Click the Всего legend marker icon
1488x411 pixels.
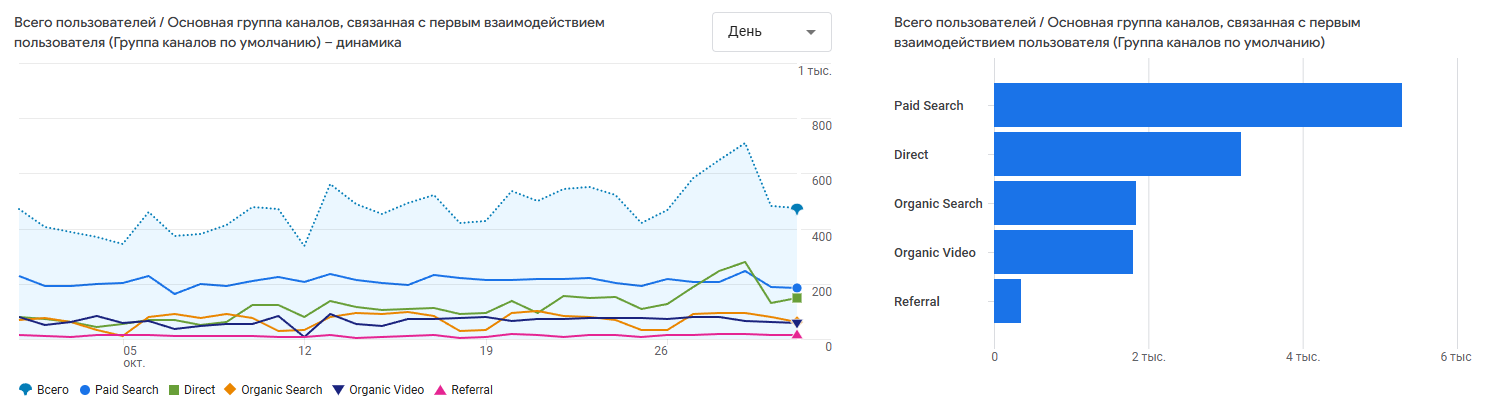pos(25,390)
